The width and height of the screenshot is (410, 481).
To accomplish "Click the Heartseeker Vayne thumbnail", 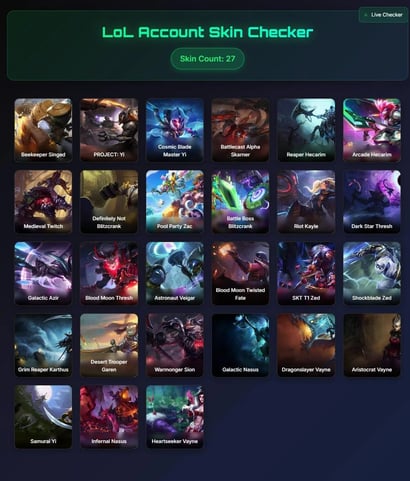I will click(175, 416).
